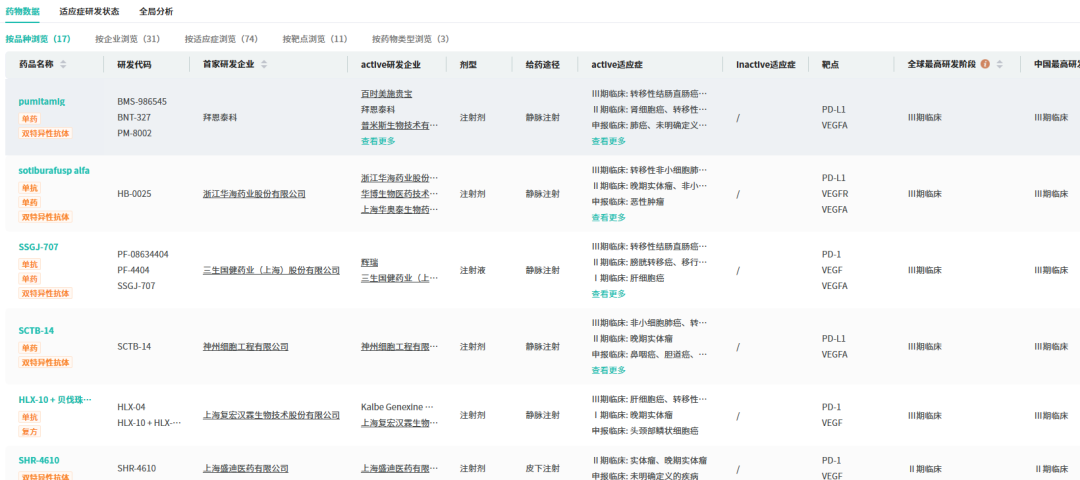Switch to 药物数据 tab
This screenshot has width=1080, height=480.
pyautogui.click(x=23, y=12)
